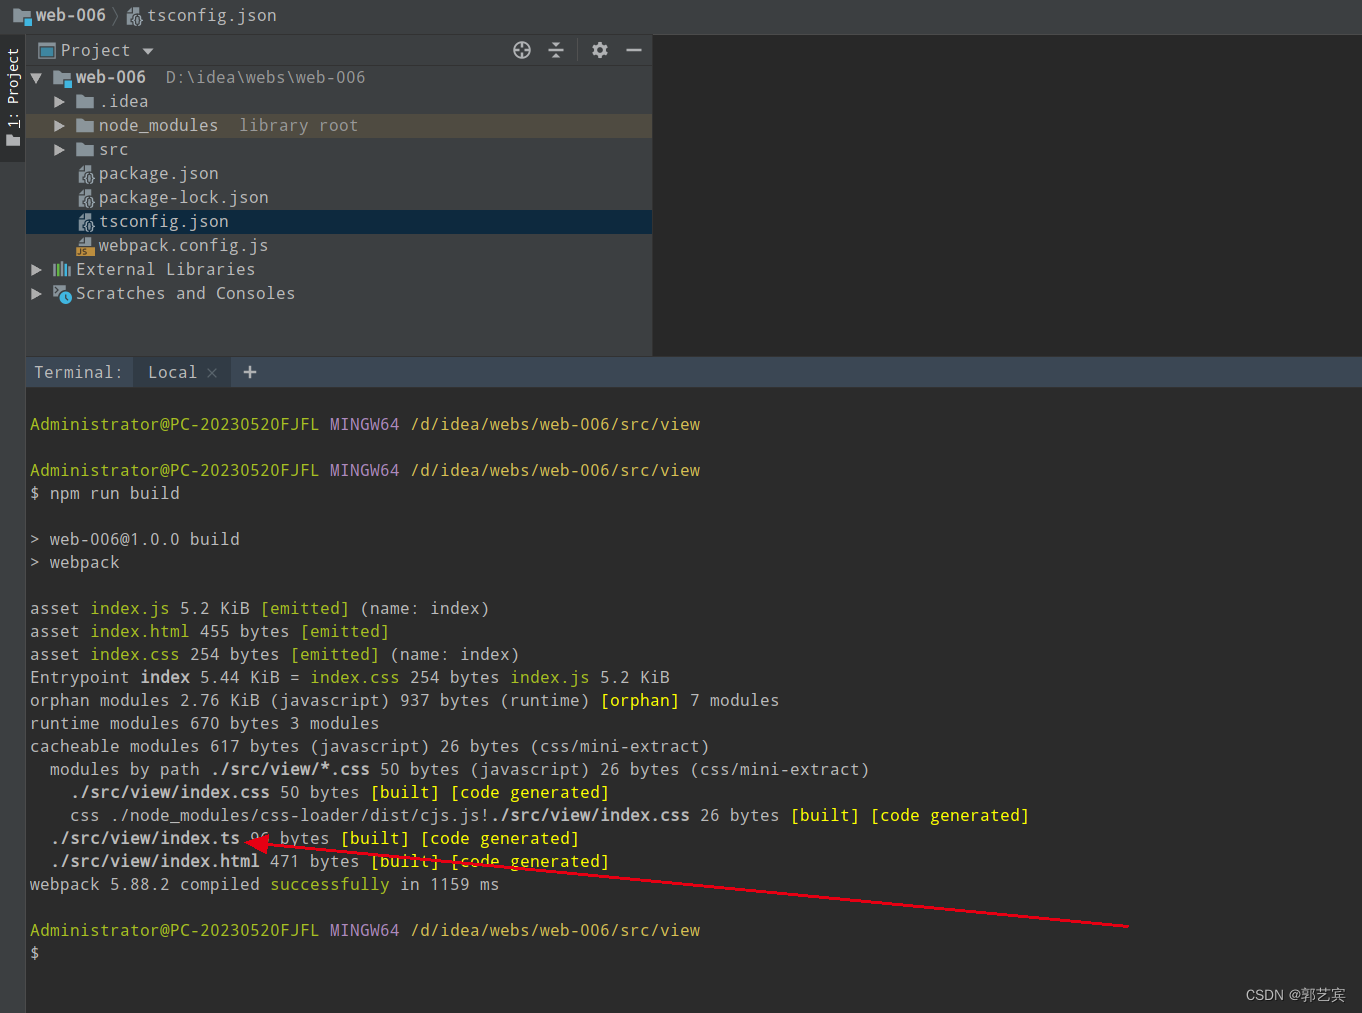Image resolution: width=1362 pixels, height=1013 pixels.
Task: Expand the src folder
Action: 58,149
